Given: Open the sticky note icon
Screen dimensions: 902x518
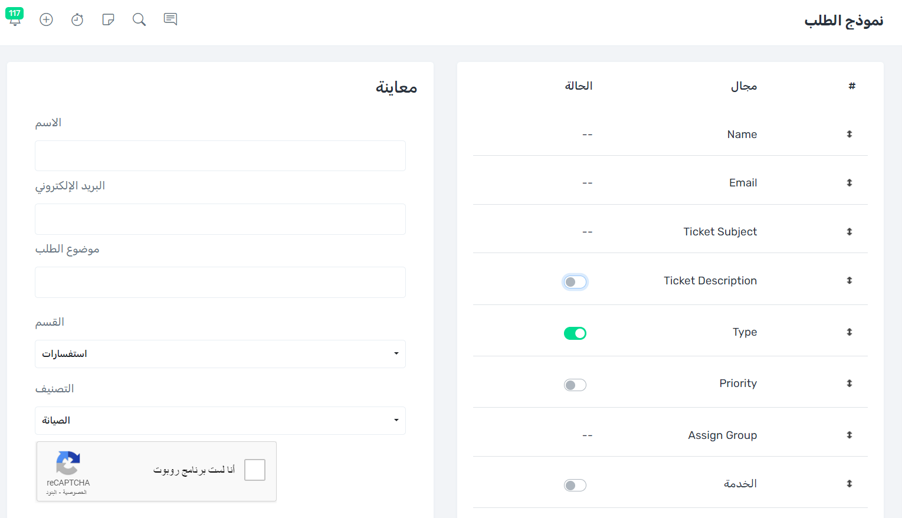Looking at the screenshot, I should pyautogui.click(x=108, y=20).
